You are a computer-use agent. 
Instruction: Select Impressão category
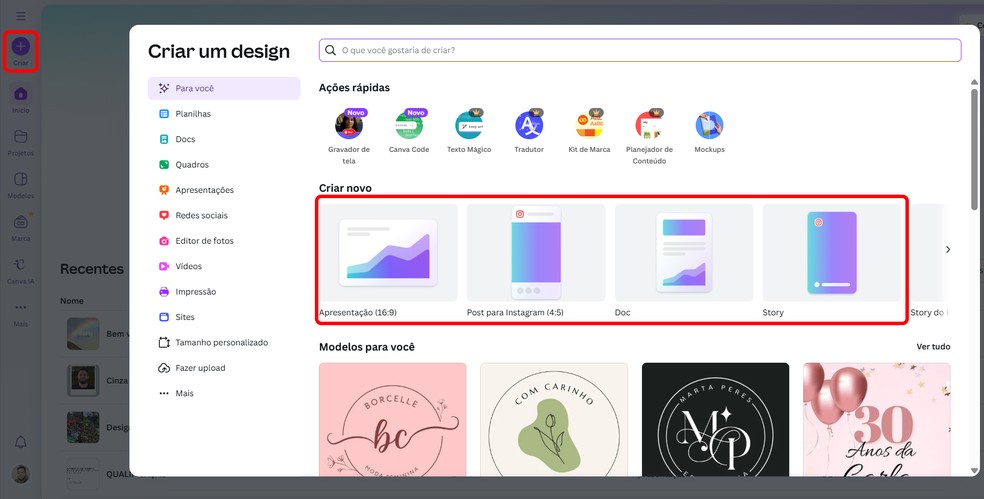coord(224,292)
